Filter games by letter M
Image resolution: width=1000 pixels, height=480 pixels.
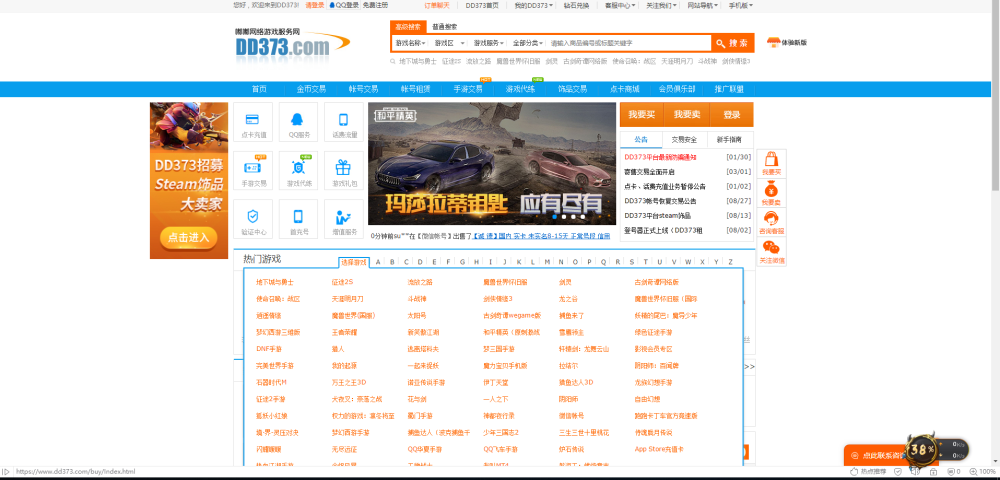coord(547,262)
